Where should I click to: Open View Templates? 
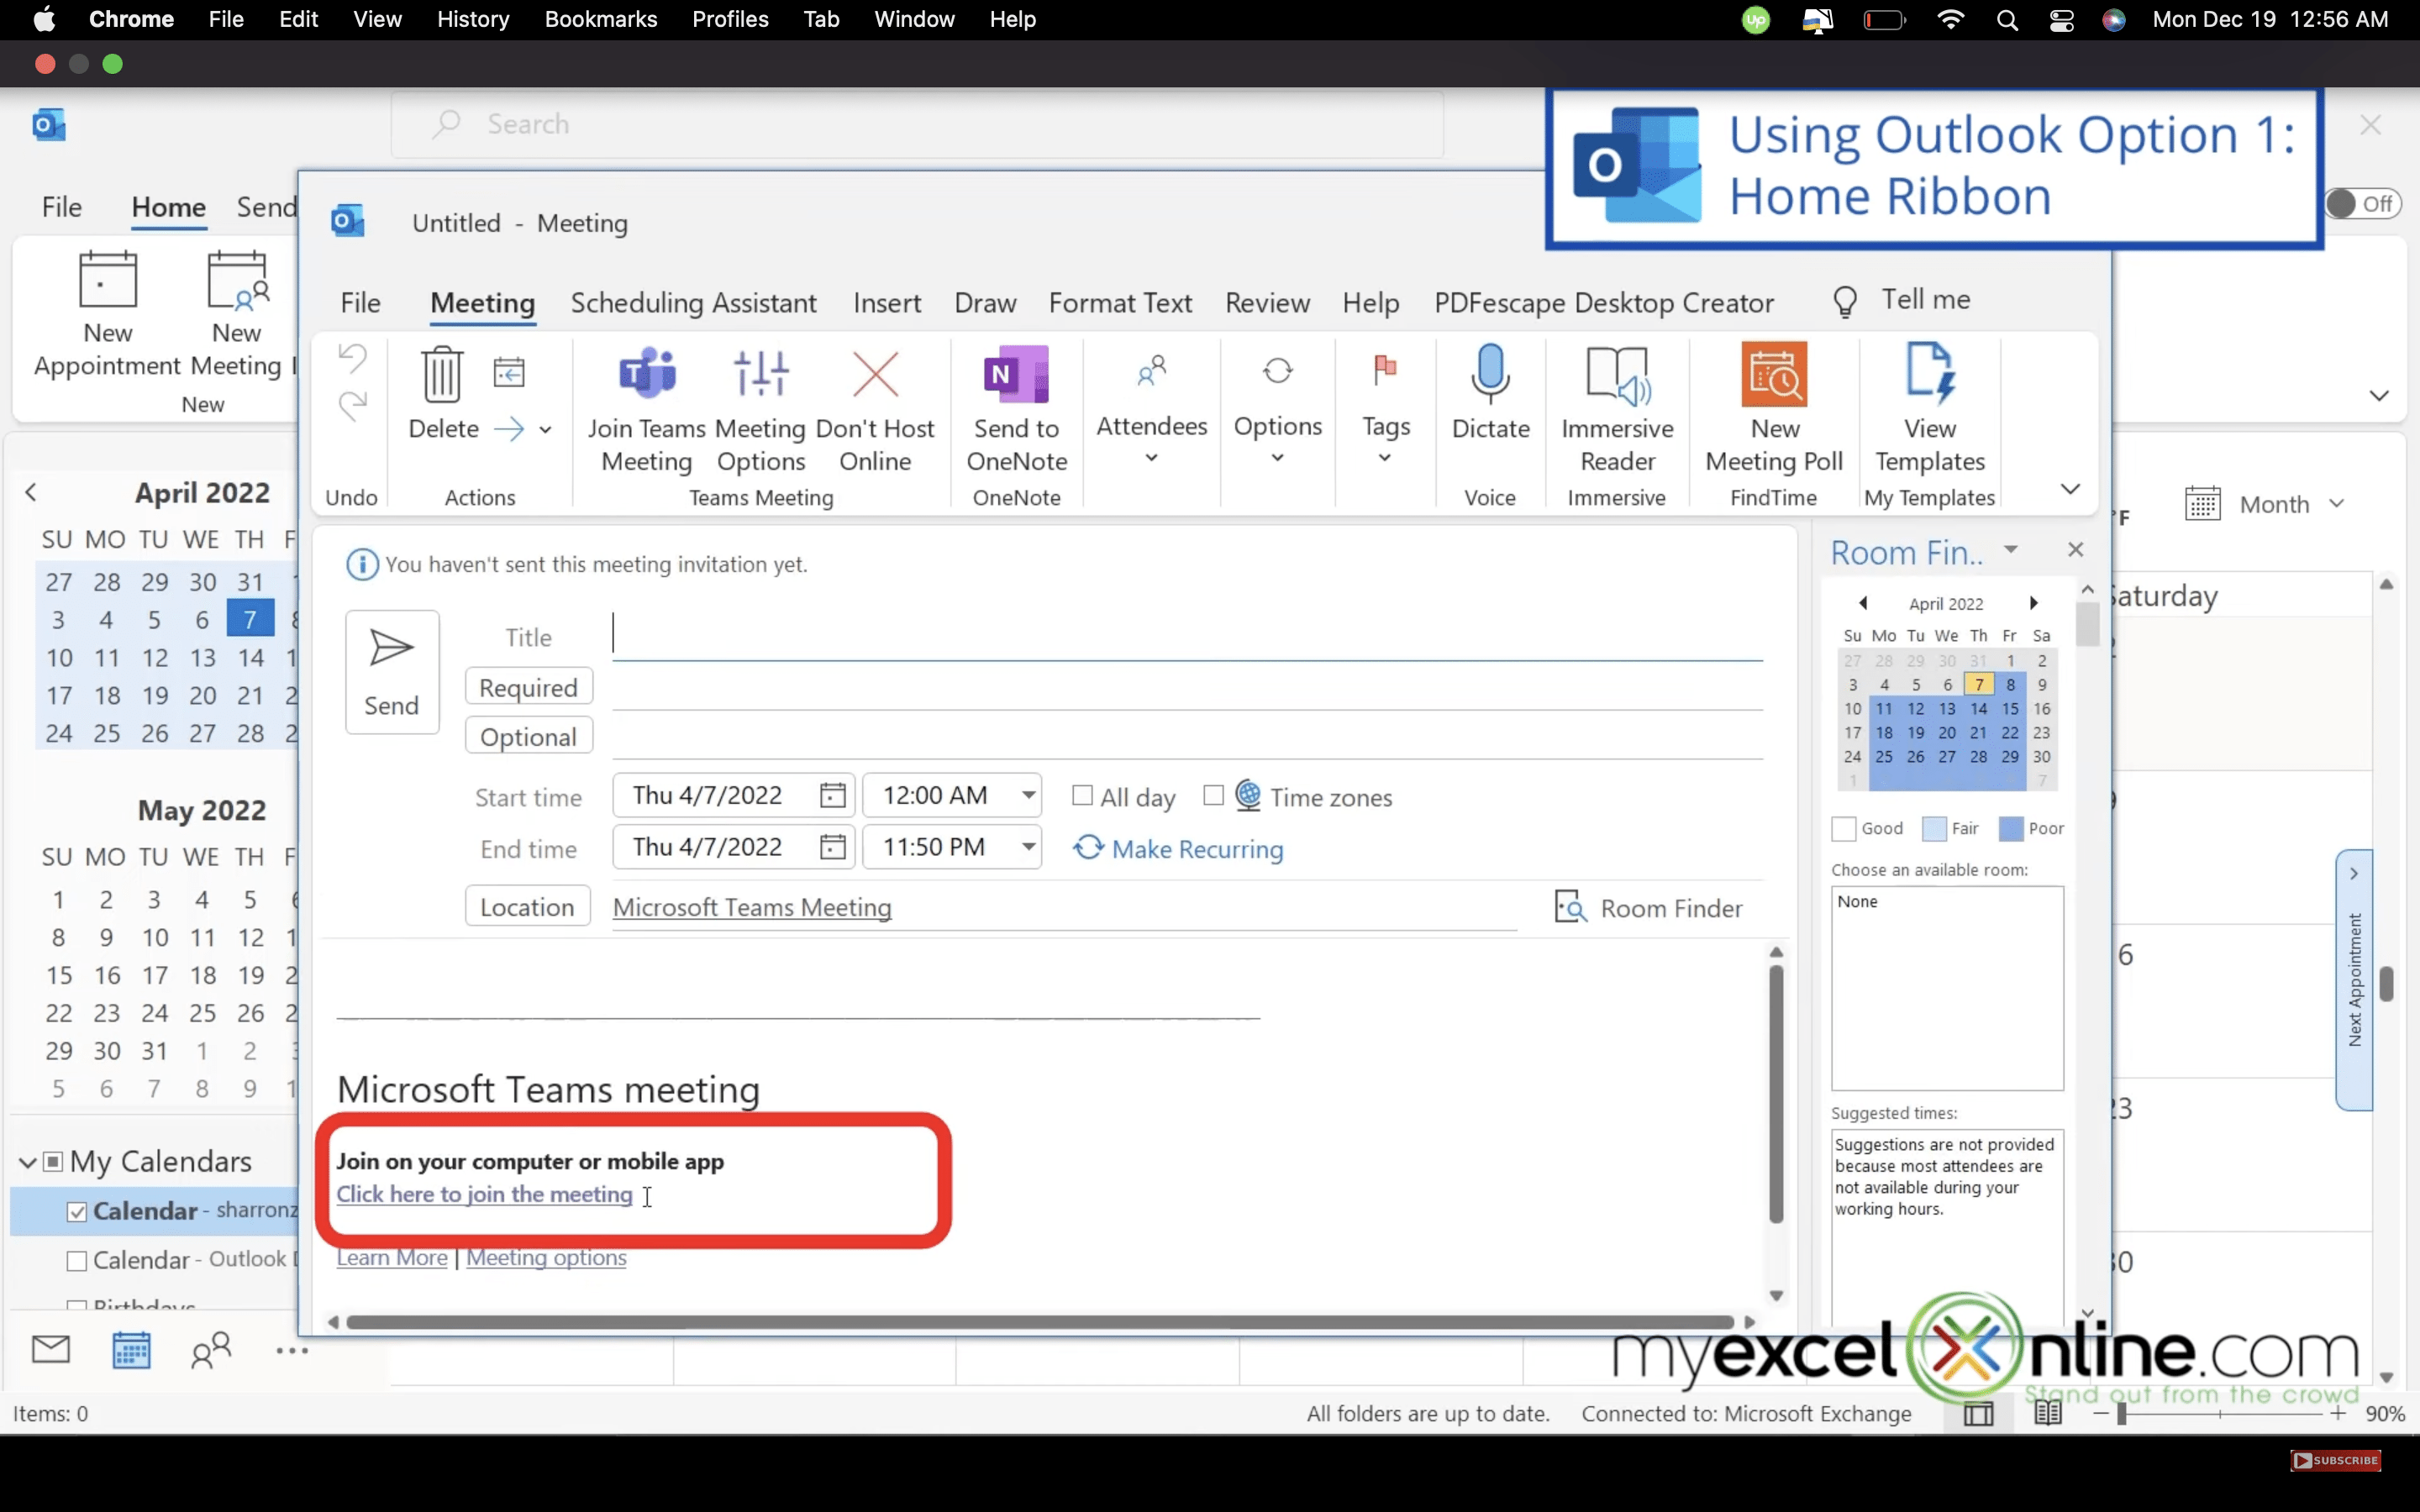click(x=1929, y=410)
